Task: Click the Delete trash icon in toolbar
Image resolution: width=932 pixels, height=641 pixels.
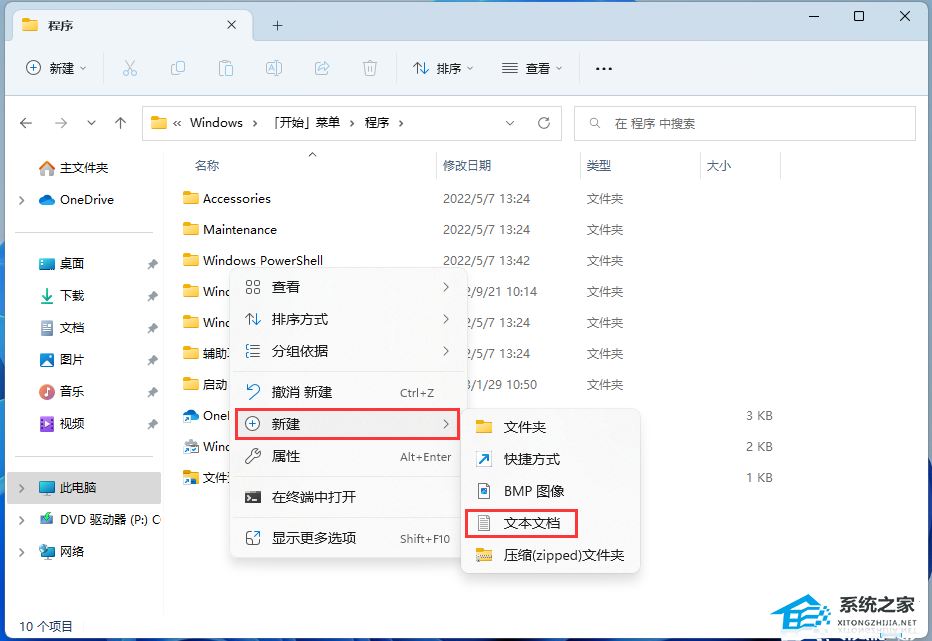Action: (x=370, y=68)
